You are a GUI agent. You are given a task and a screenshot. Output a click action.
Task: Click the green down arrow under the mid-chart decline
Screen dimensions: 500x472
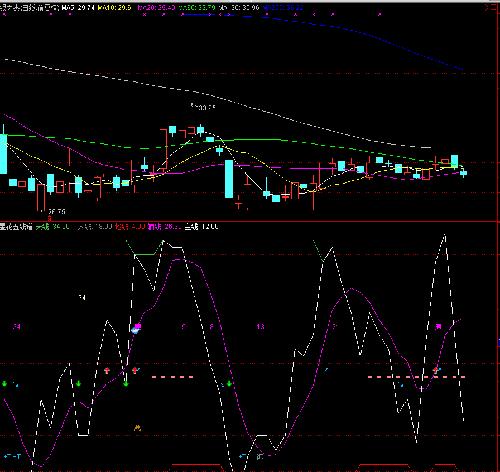(x=229, y=384)
